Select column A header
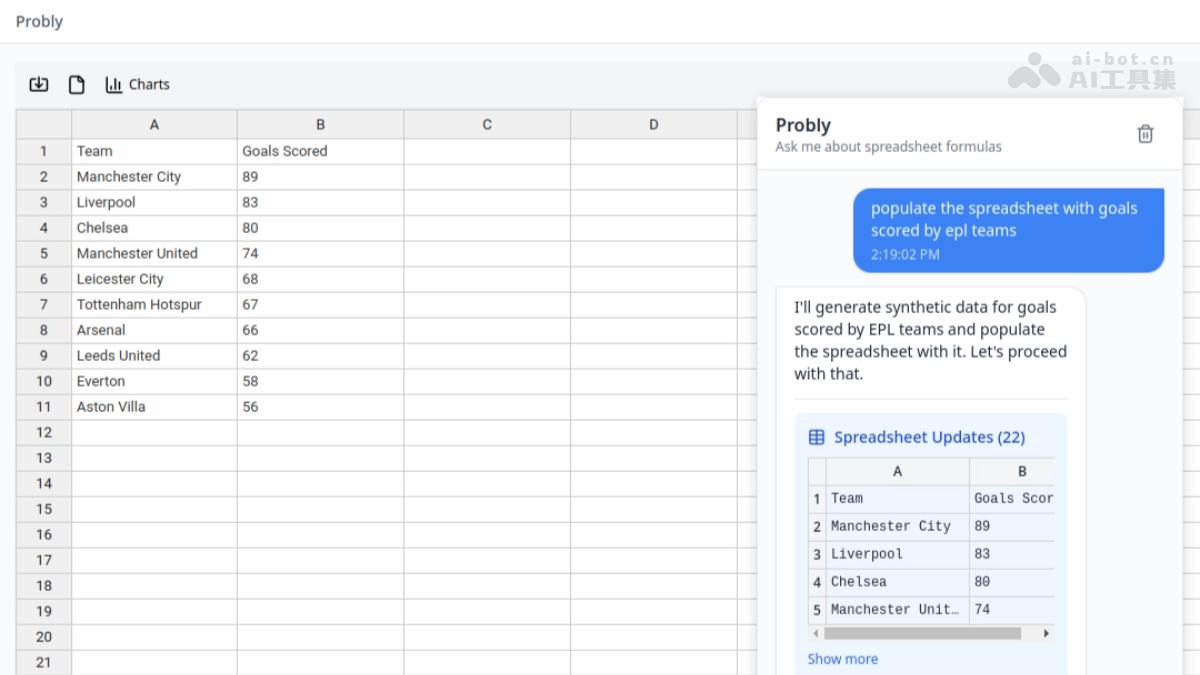 [x=154, y=125]
